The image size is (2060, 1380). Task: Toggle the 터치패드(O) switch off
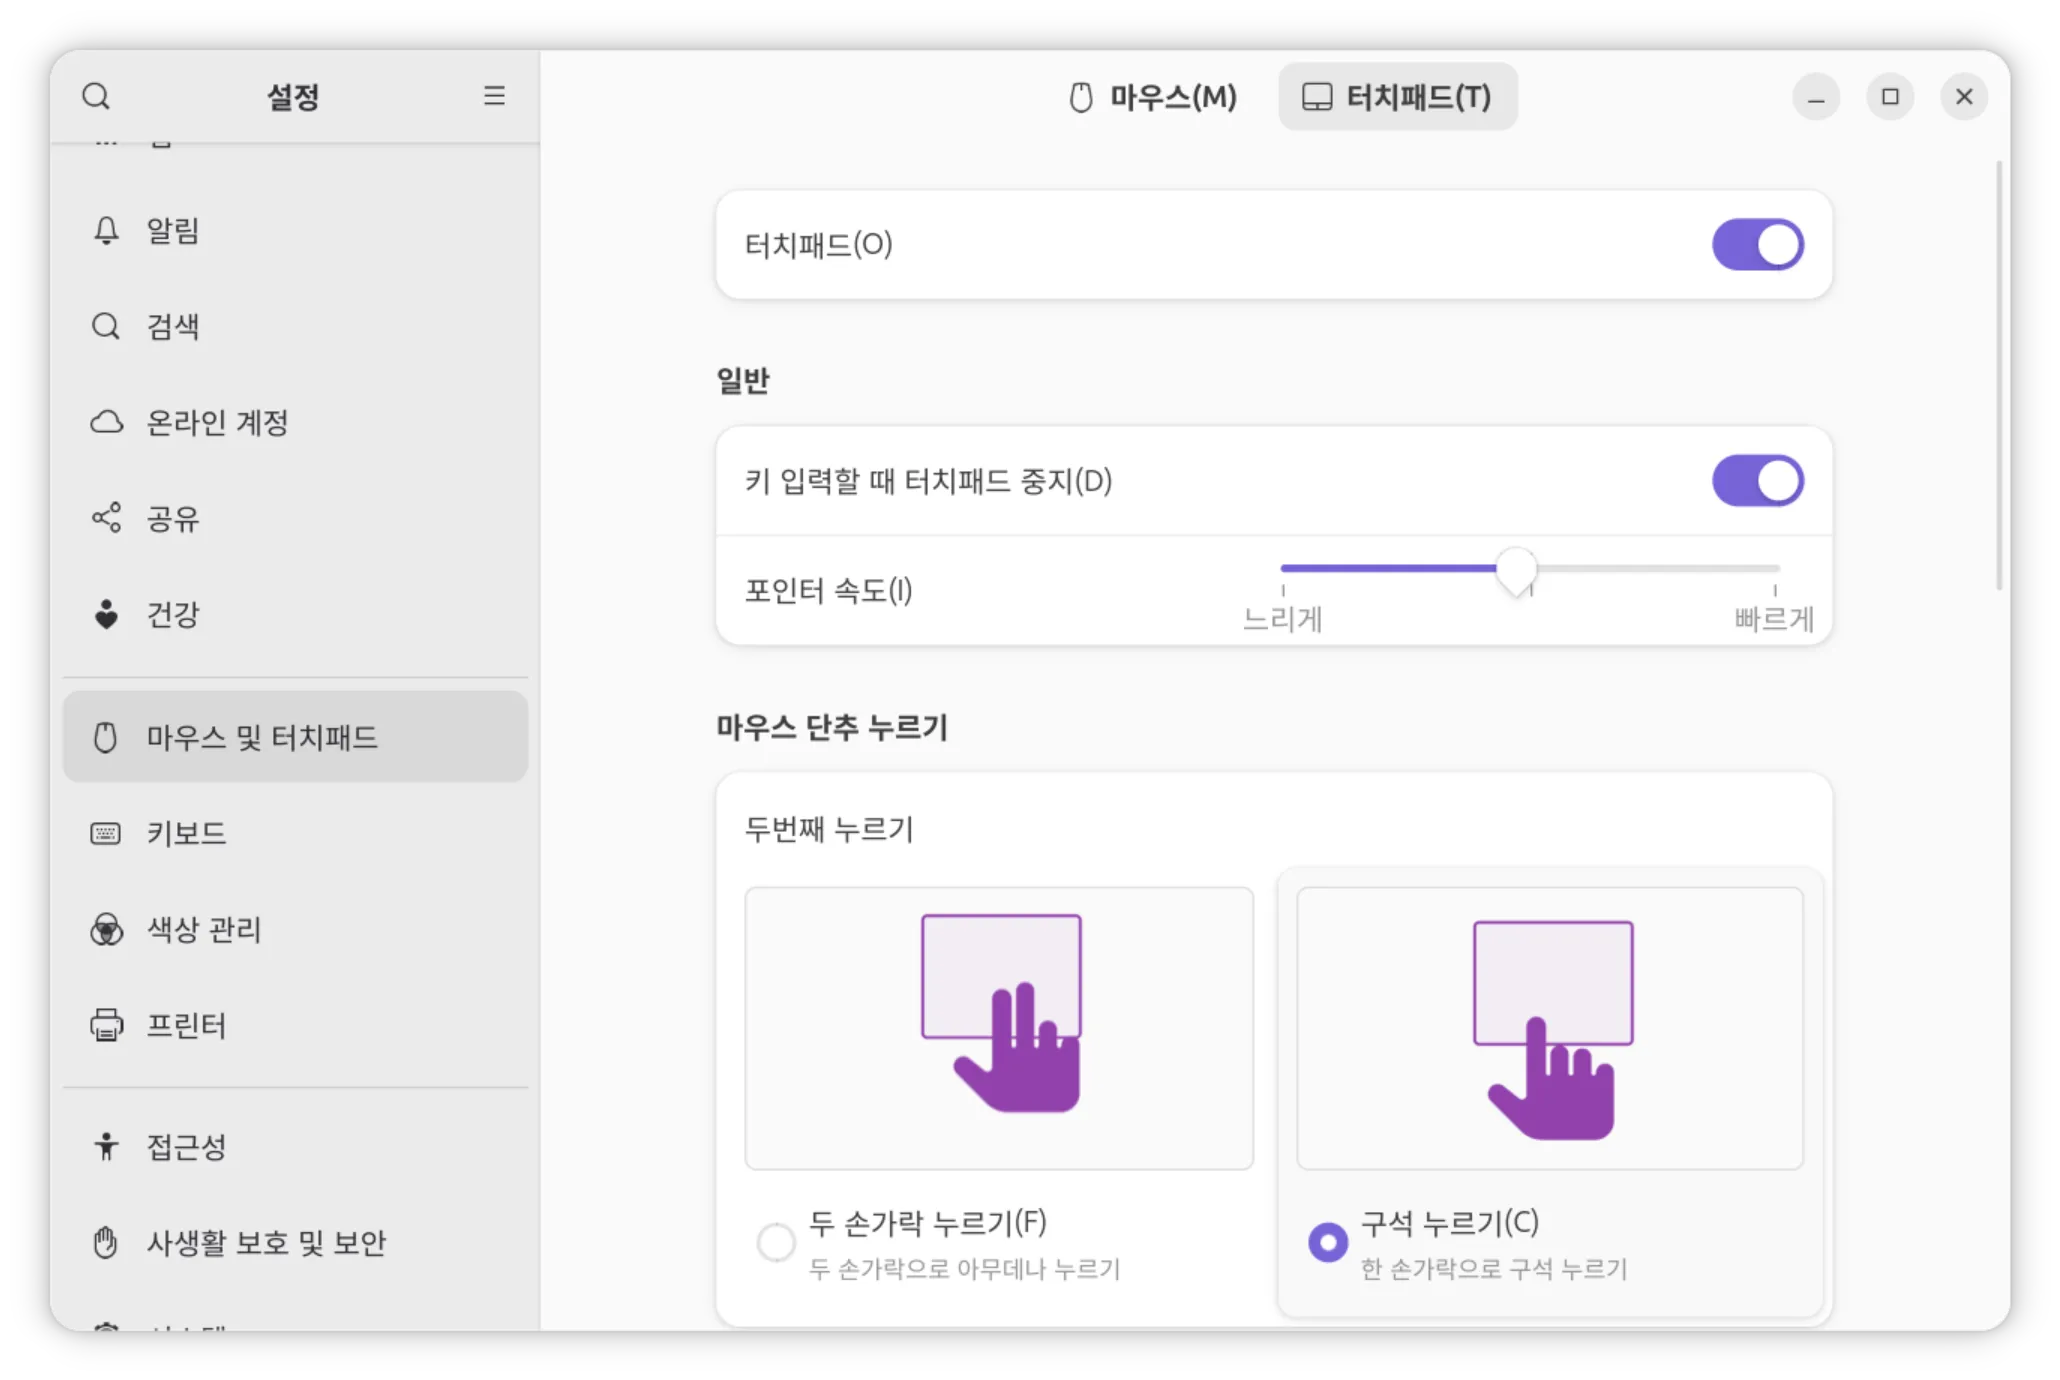pos(1757,245)
